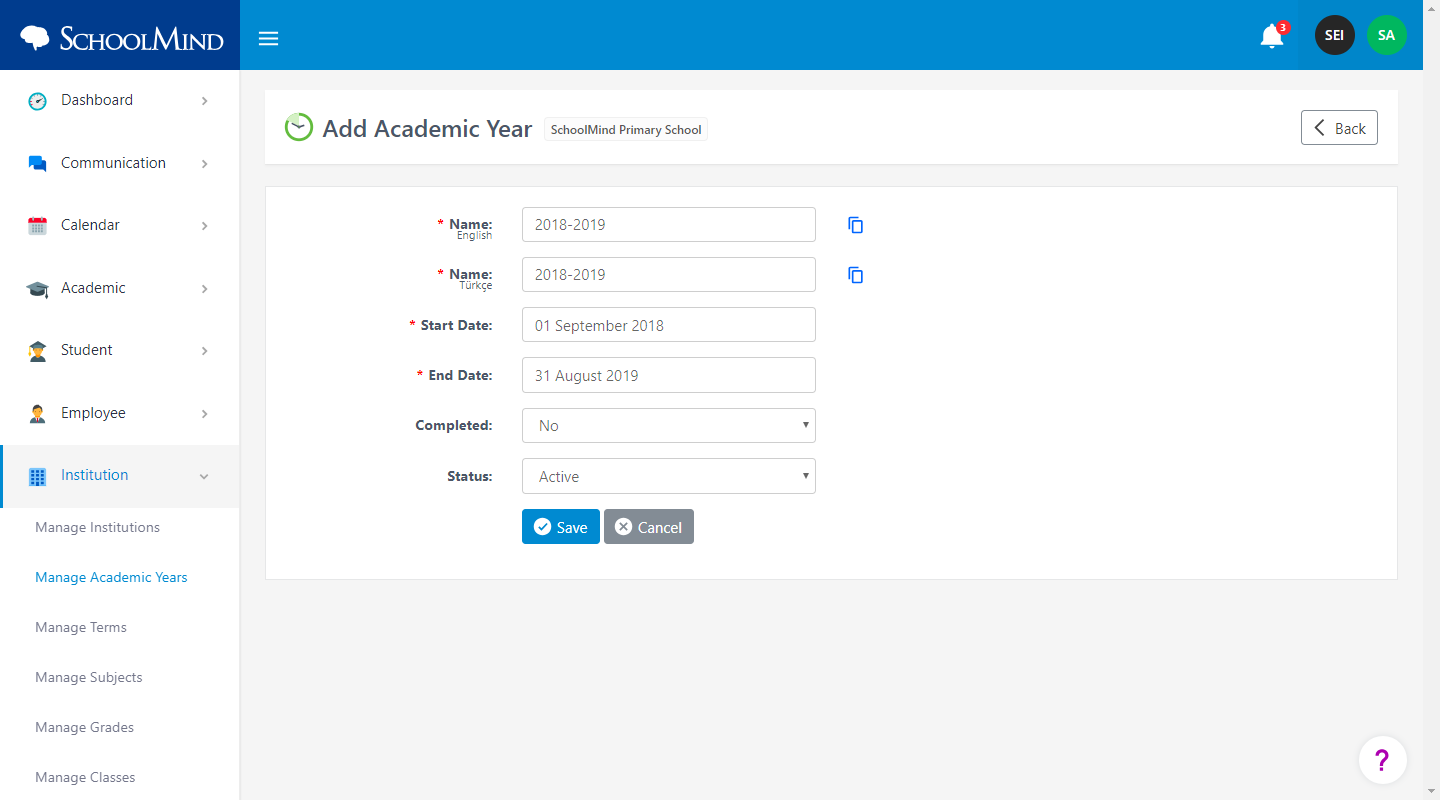
Task: Click the Start Date field
Action: click(669, 325)
